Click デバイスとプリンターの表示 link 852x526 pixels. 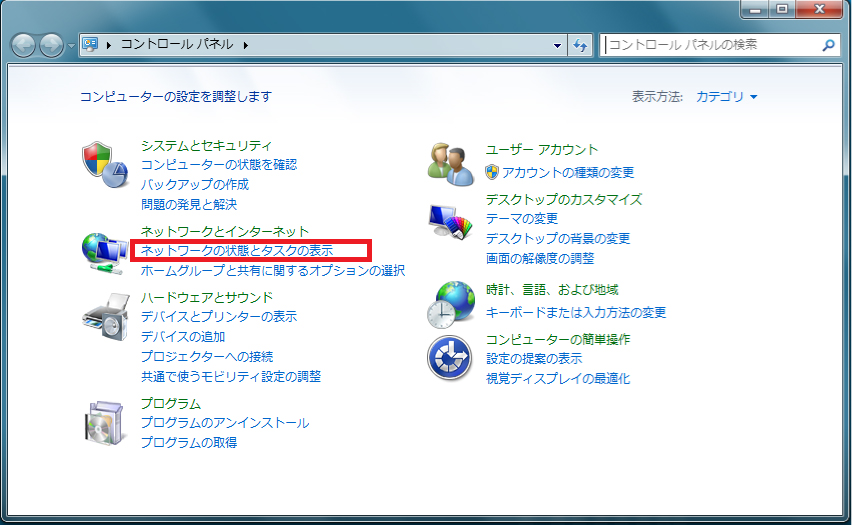tap(219, 316)
